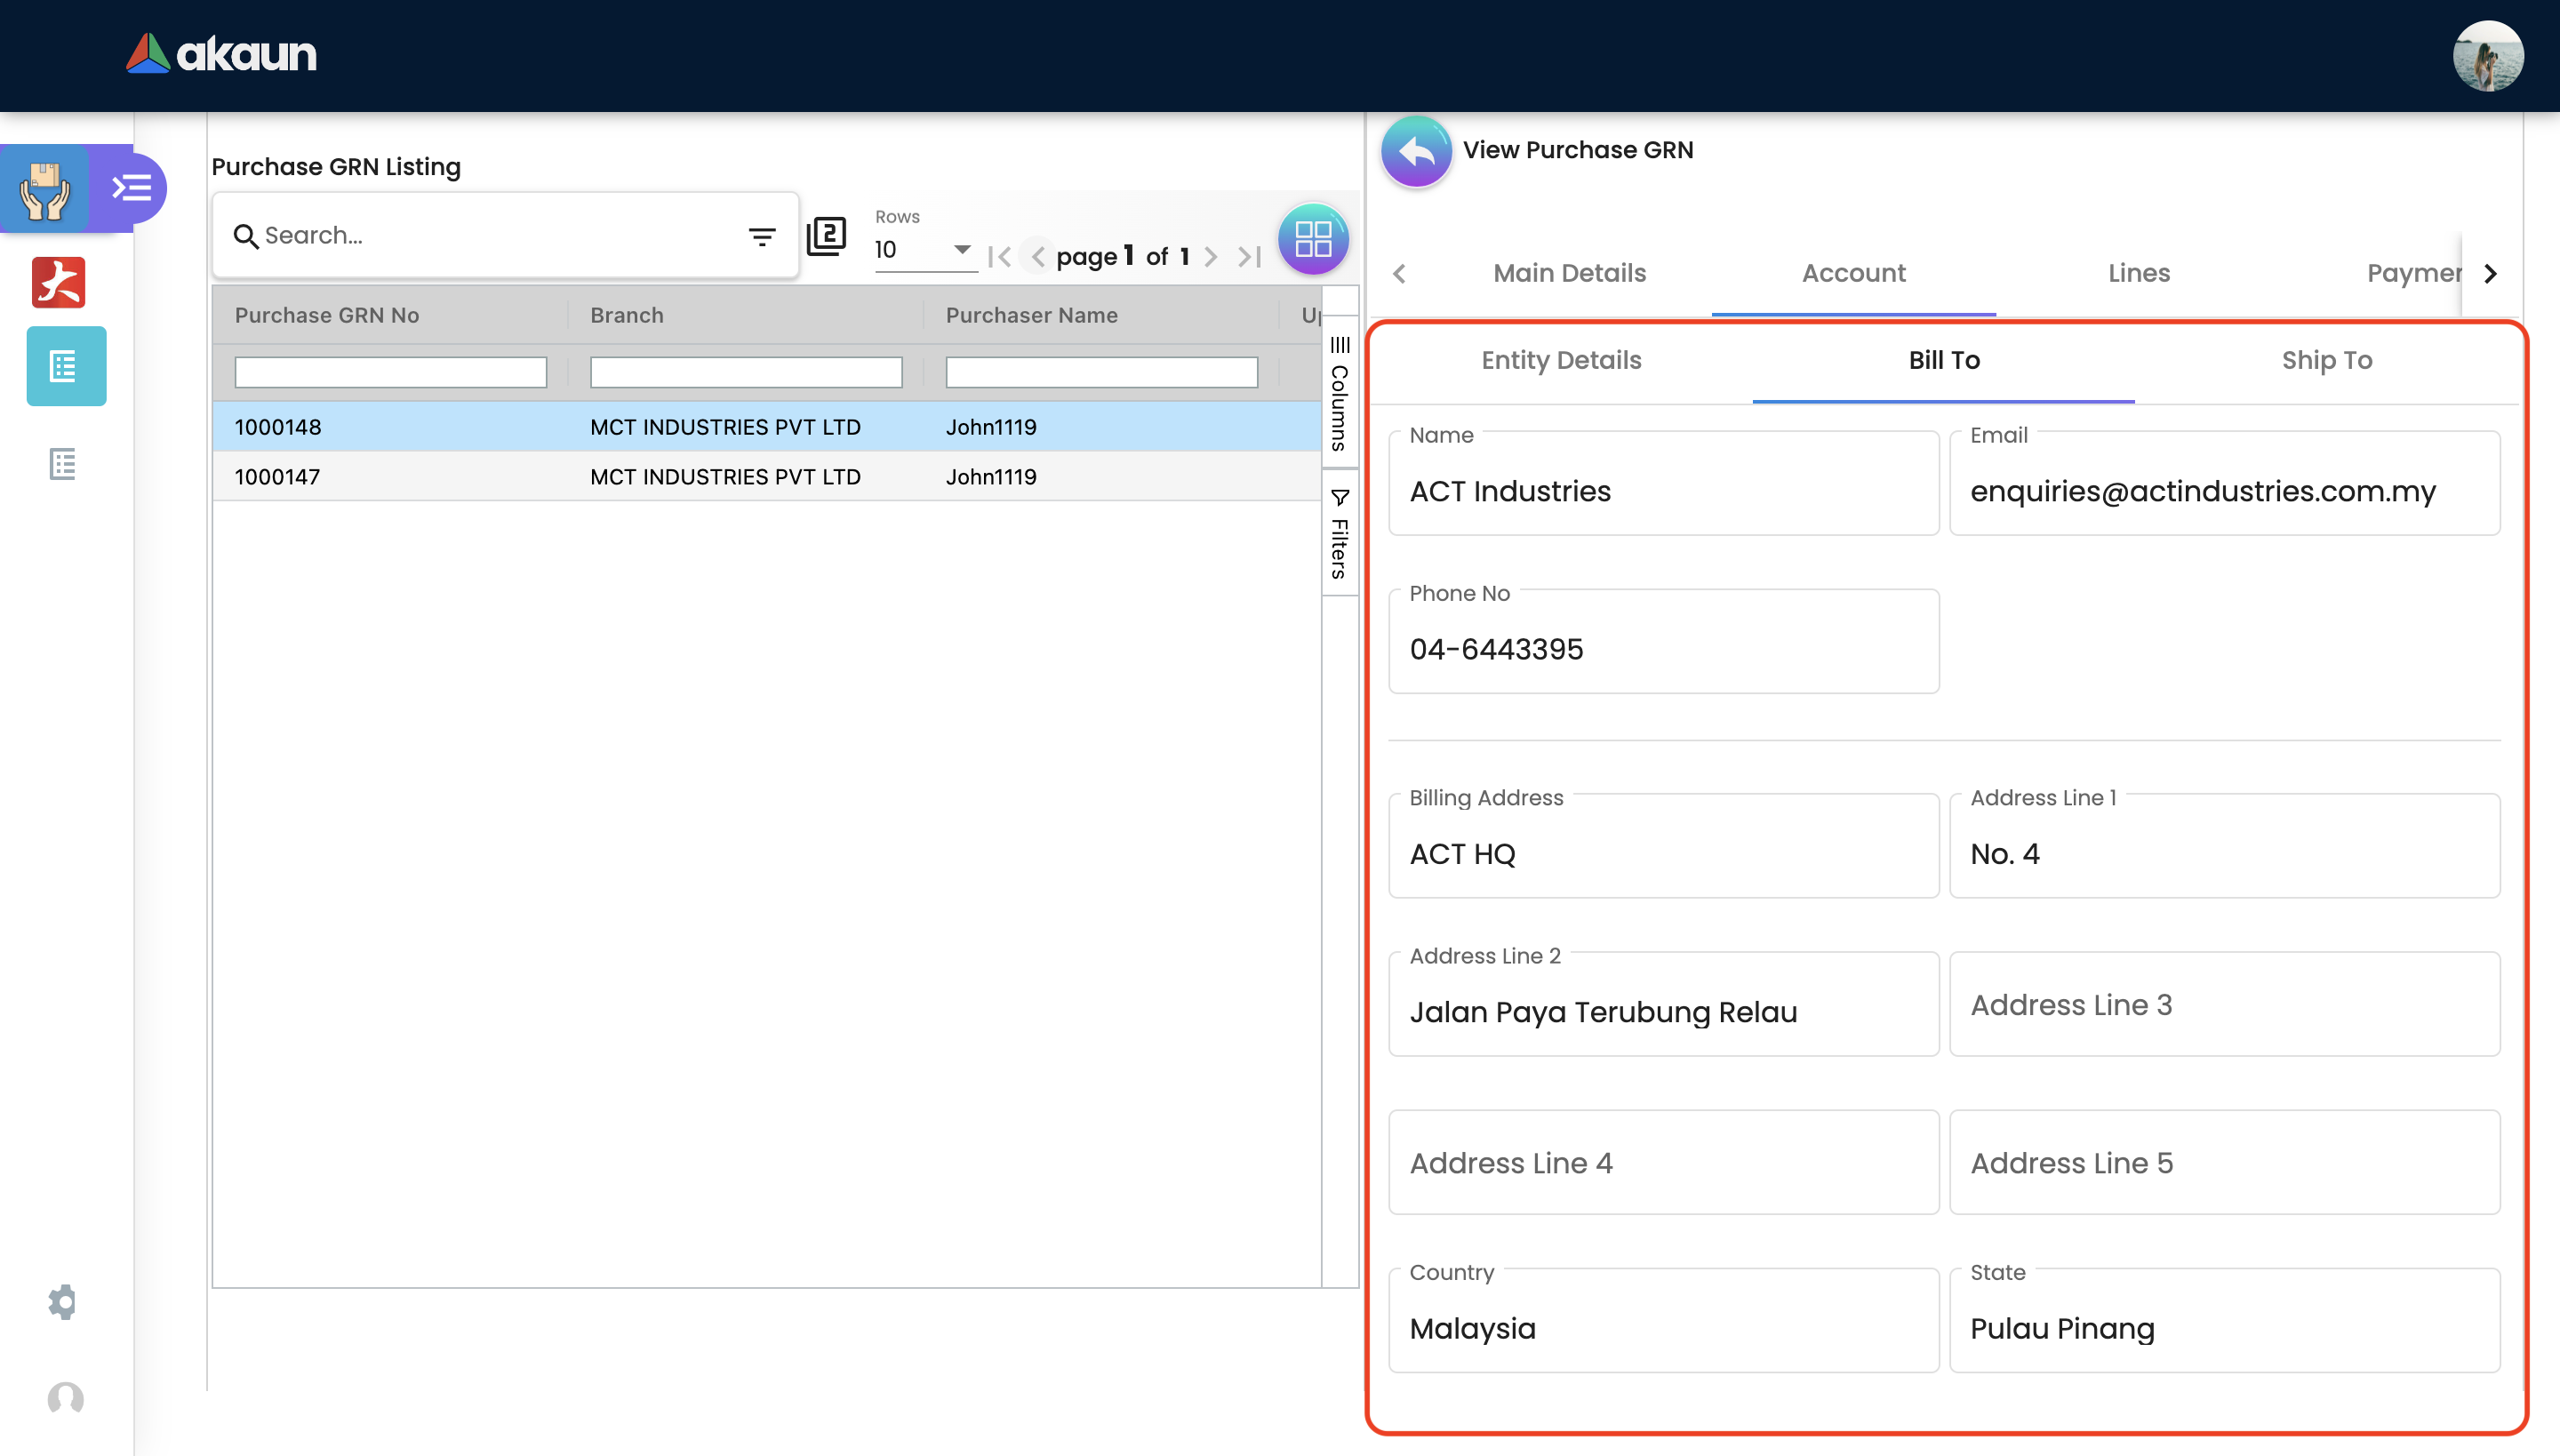
Task: Click the gray list icon in sidebar
Action: (x=63, y=464)
